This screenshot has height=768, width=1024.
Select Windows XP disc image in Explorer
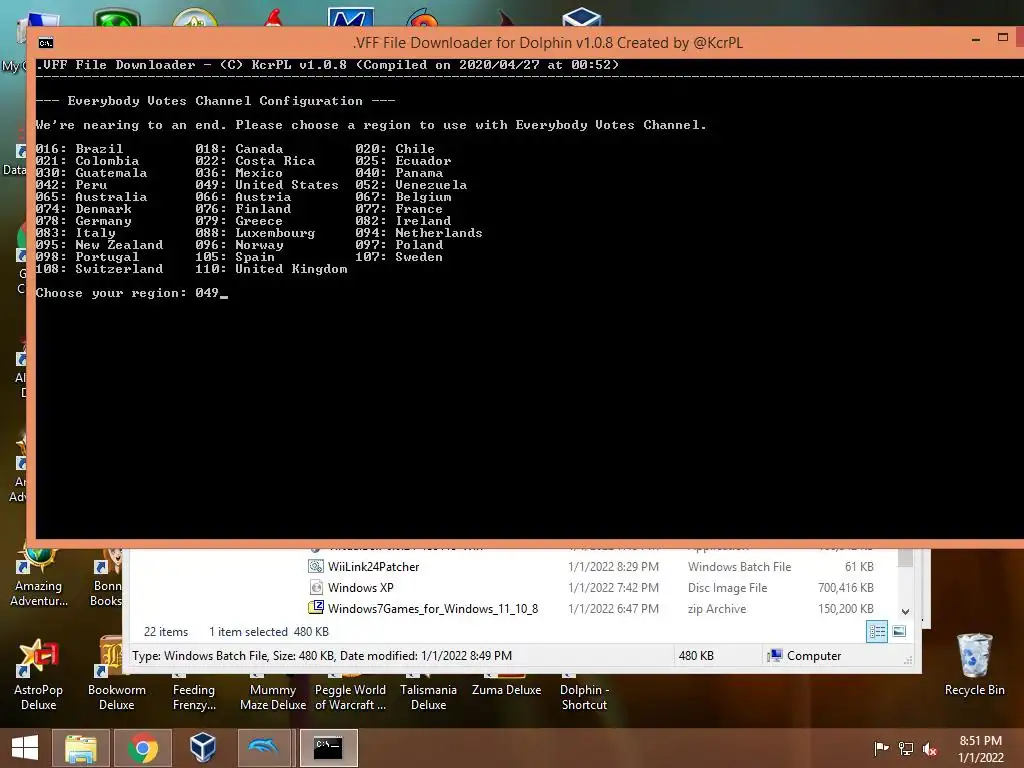tap(360, 588)
